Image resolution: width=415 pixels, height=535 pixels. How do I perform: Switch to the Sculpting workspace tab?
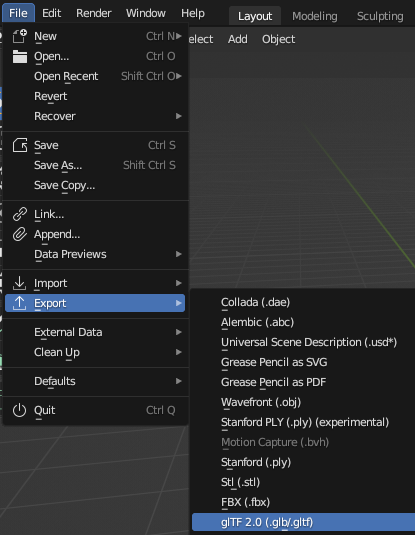pos(380,16)
